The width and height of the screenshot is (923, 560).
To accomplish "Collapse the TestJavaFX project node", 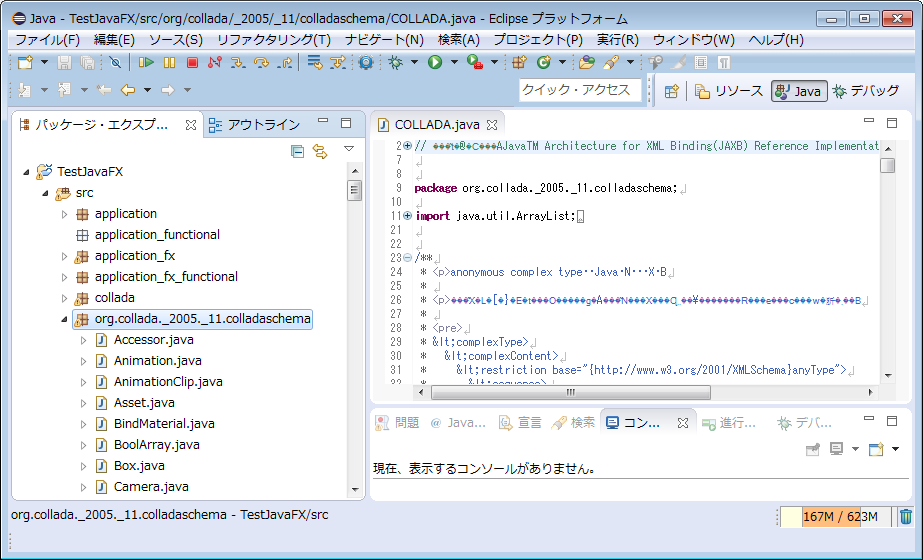I will coord(26,172).
